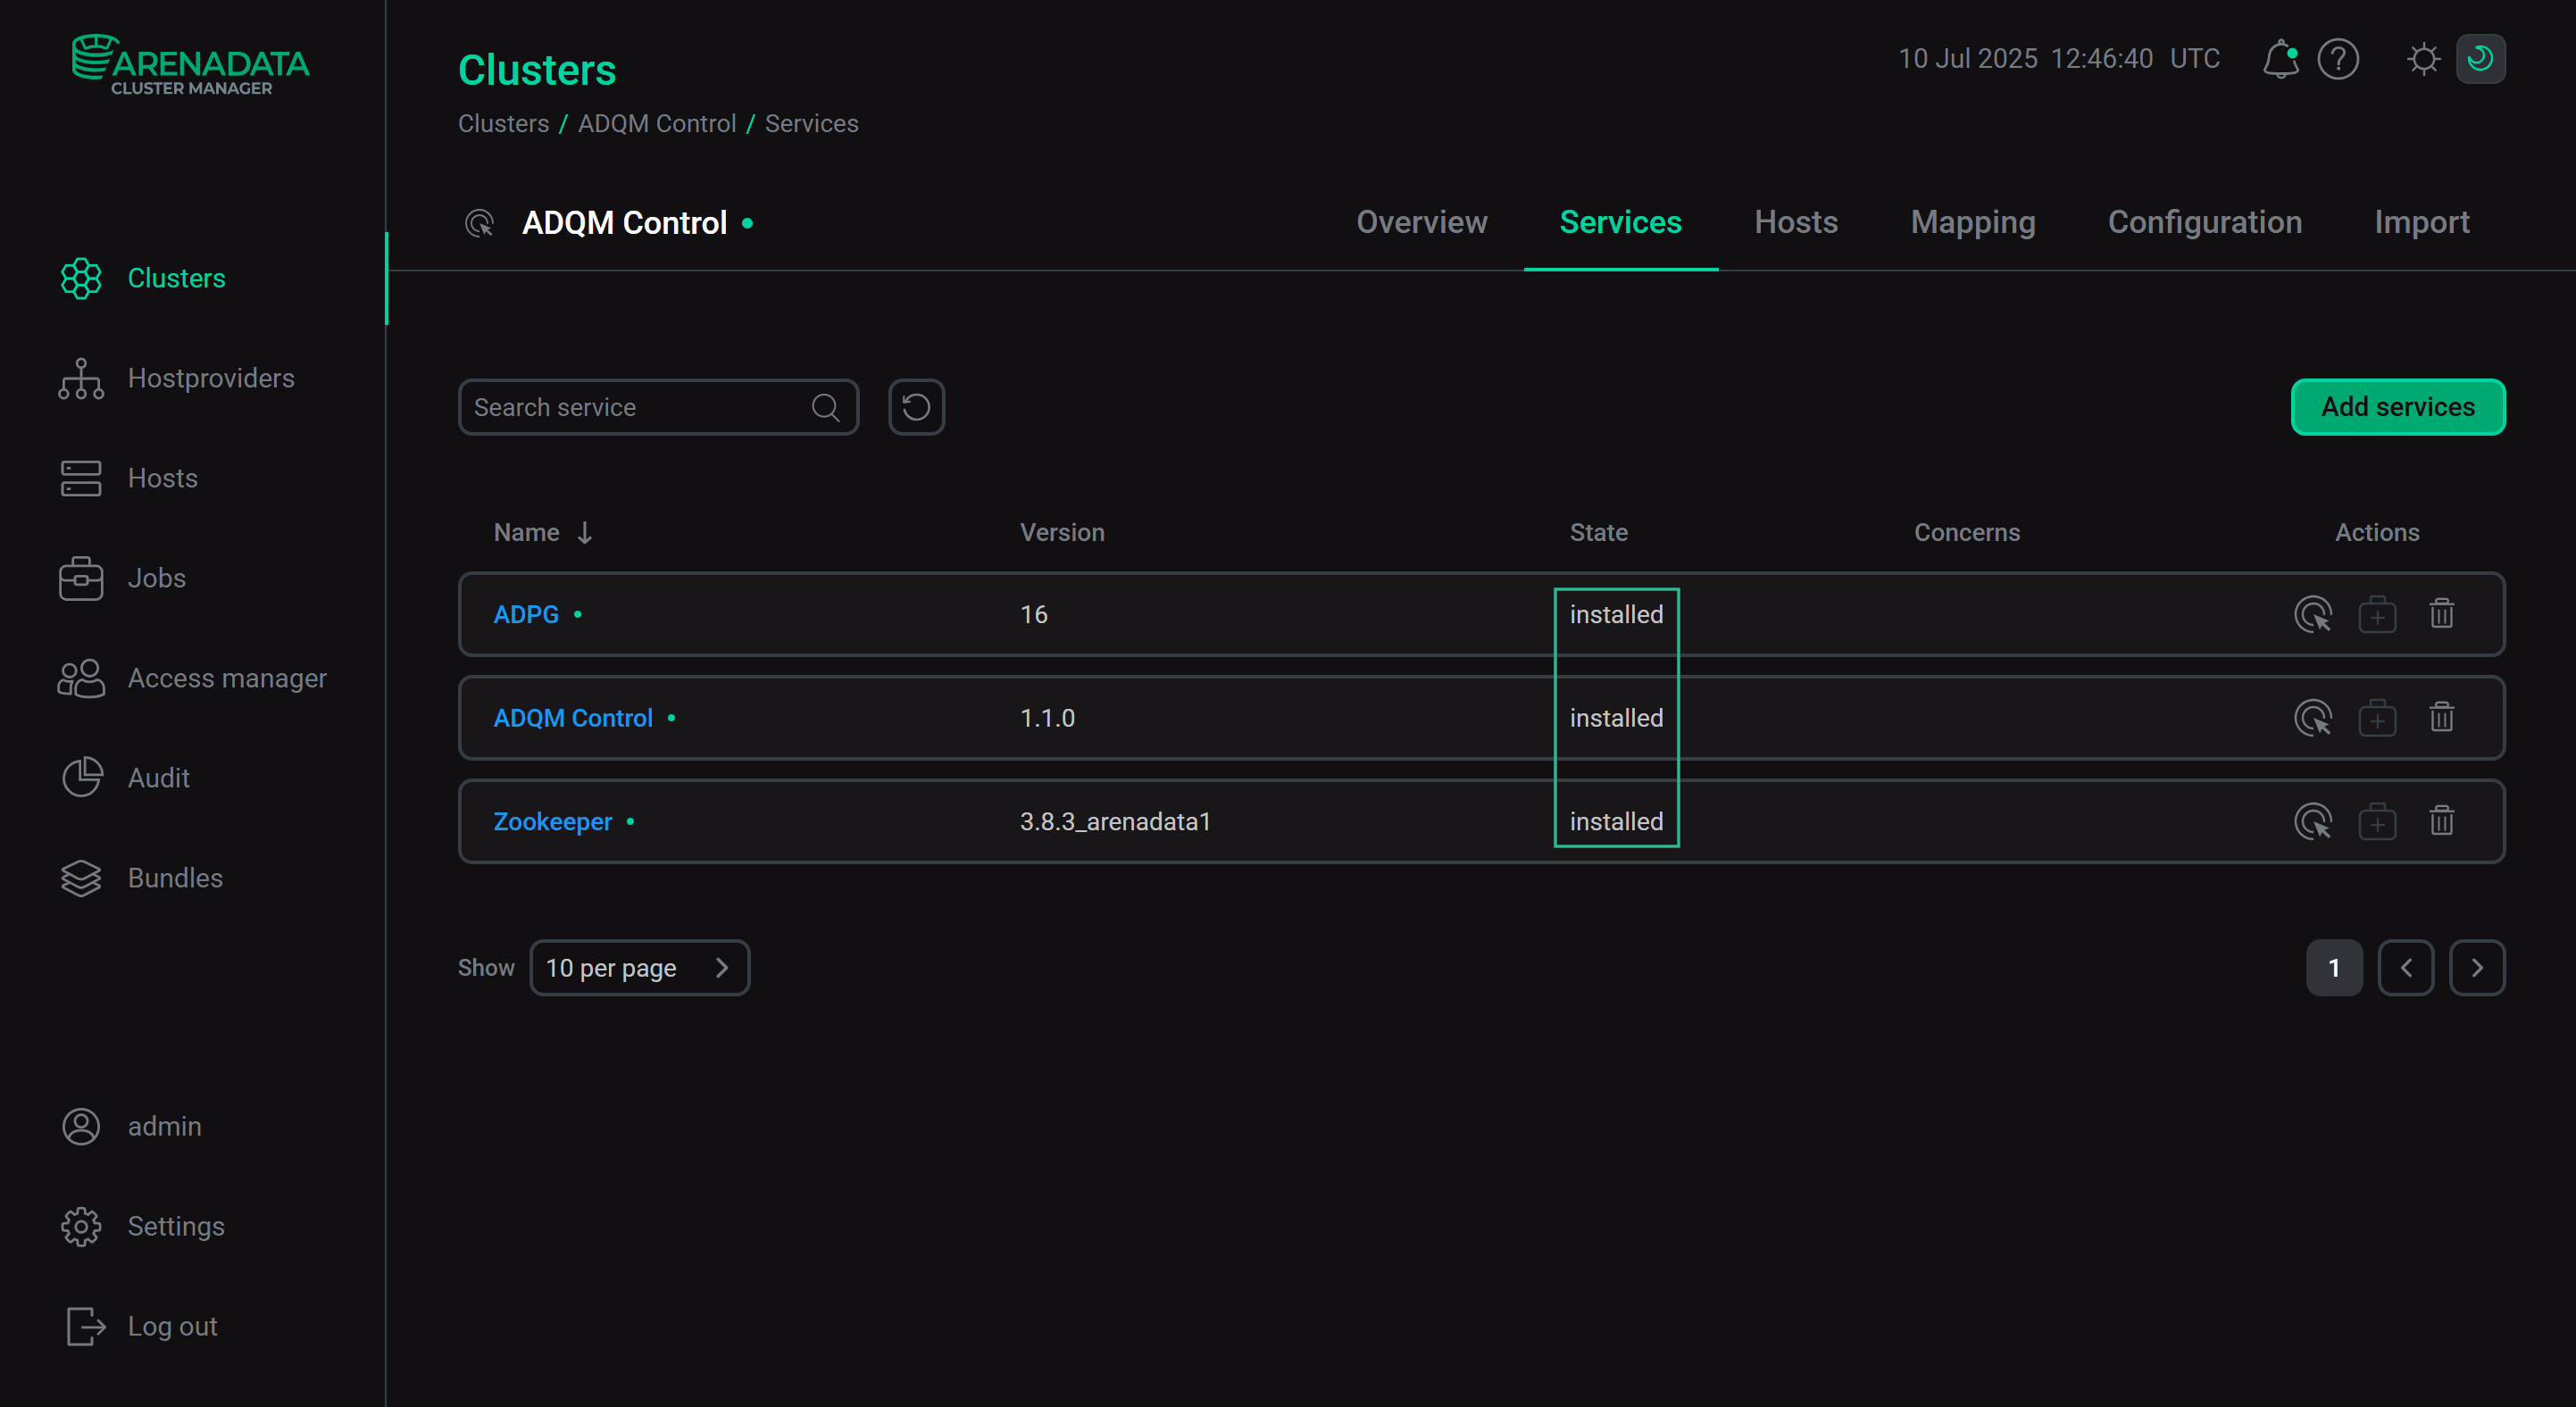This screenshot has height=1407, width=2576.
Task: Open the Zookeeper service link
Action: tap(552, 821)
